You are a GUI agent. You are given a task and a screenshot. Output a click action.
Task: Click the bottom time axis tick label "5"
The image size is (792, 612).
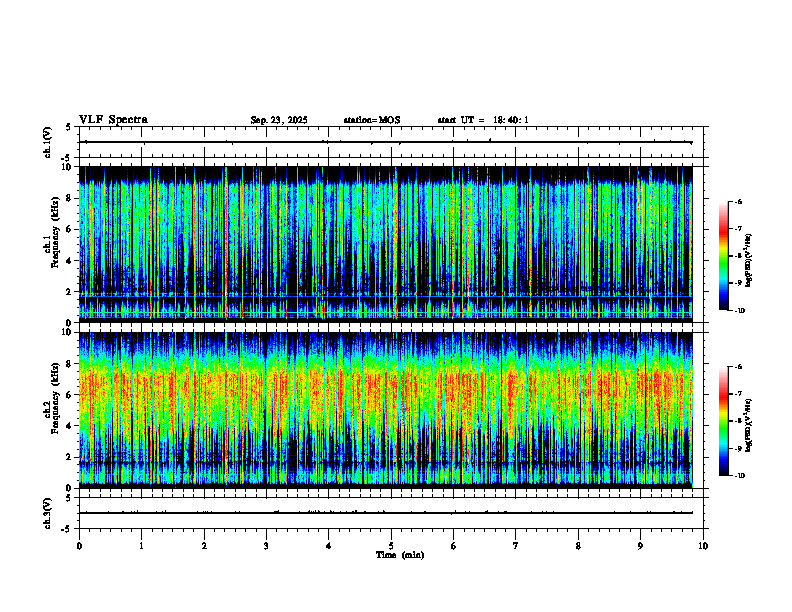[391, 546]
